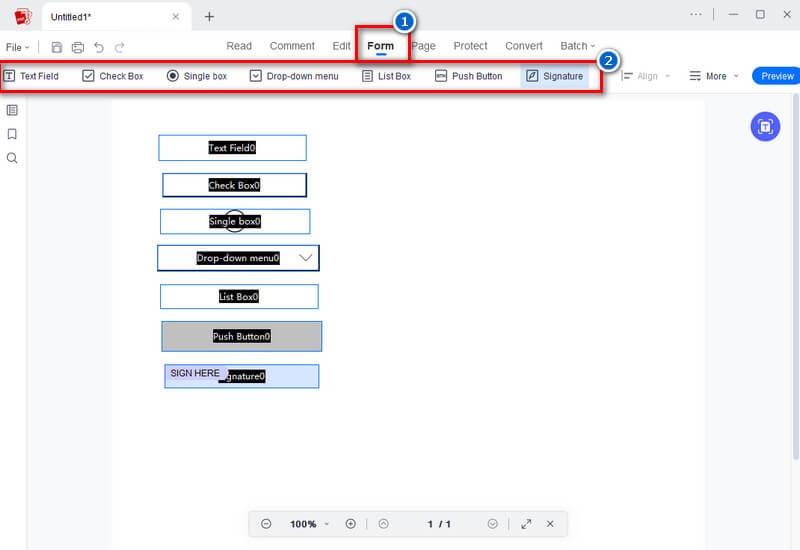Switch to the Convert tab
Screen dimensions: 800x550
(524, 46)
